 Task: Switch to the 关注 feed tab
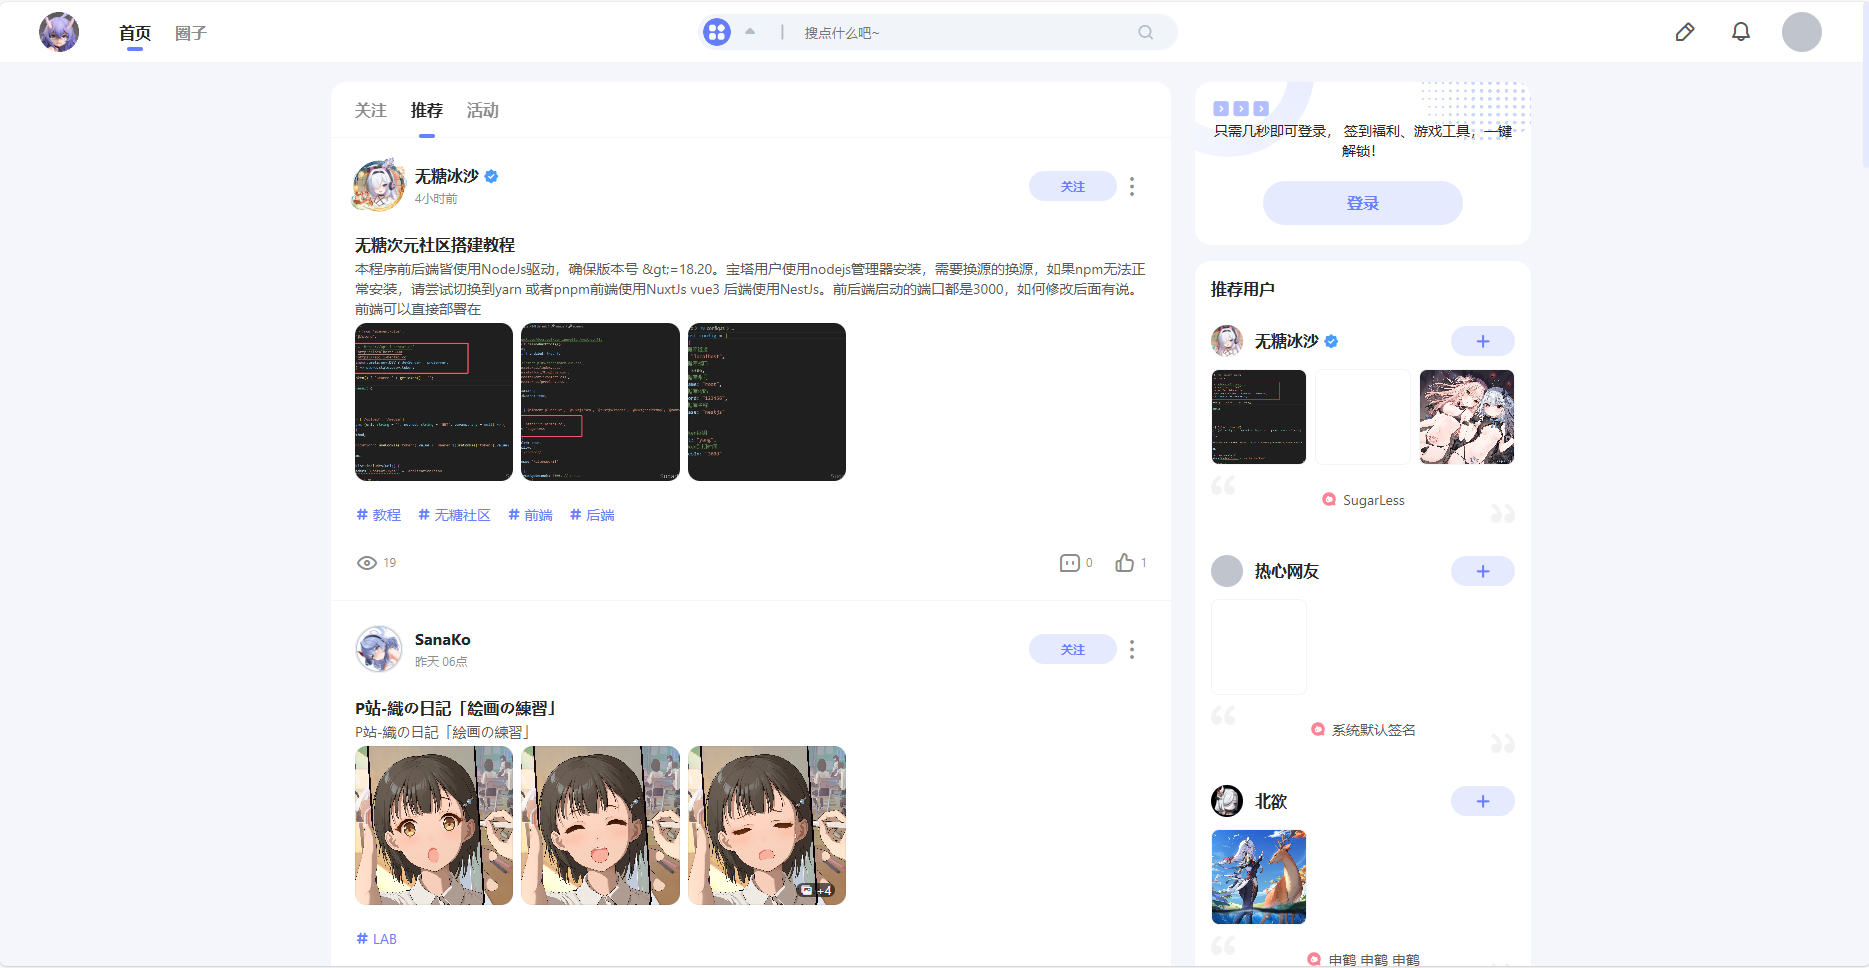pos(370,110)
